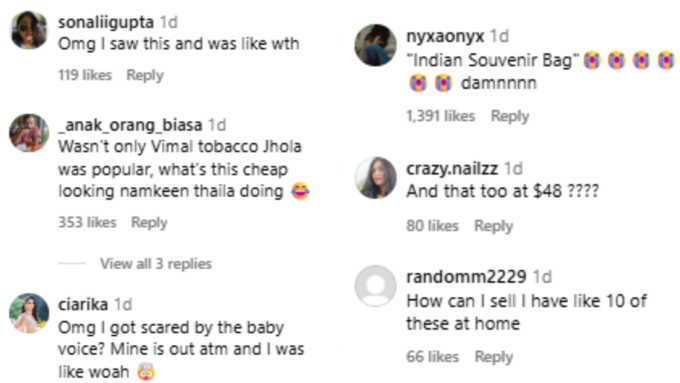Reply to crazy.nailzz's $48 comment

pyautogui.click(x=494, y=226)
